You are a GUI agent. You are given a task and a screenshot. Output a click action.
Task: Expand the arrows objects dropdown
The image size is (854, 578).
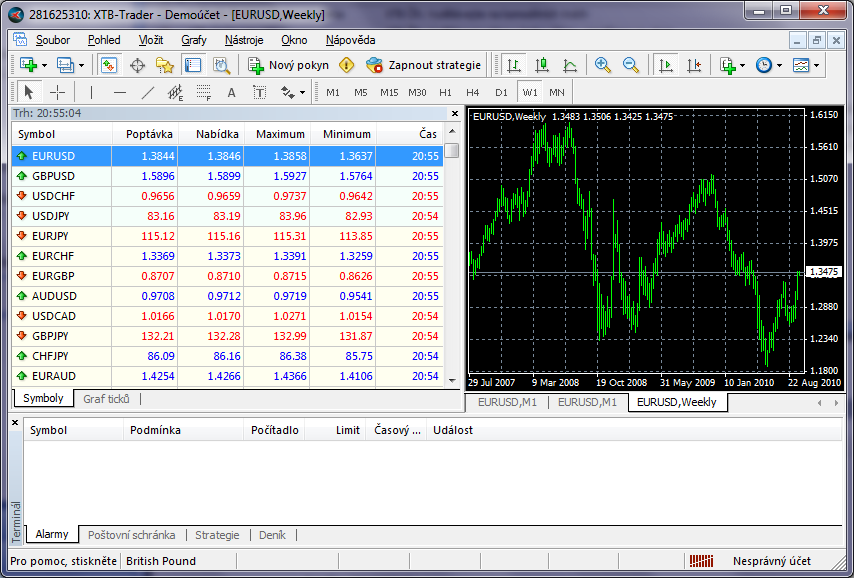302,93
